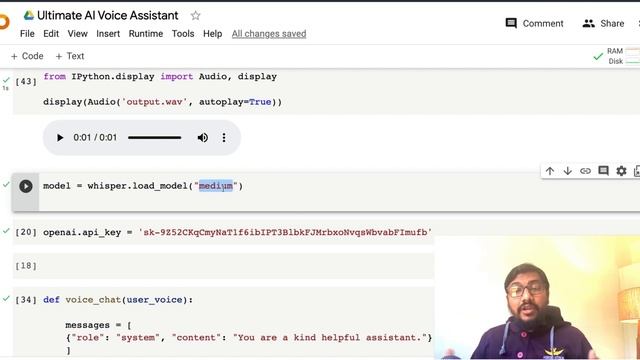The image size is (640, 360).
Task: Open the Edit menu
Action: pos(51,34)
